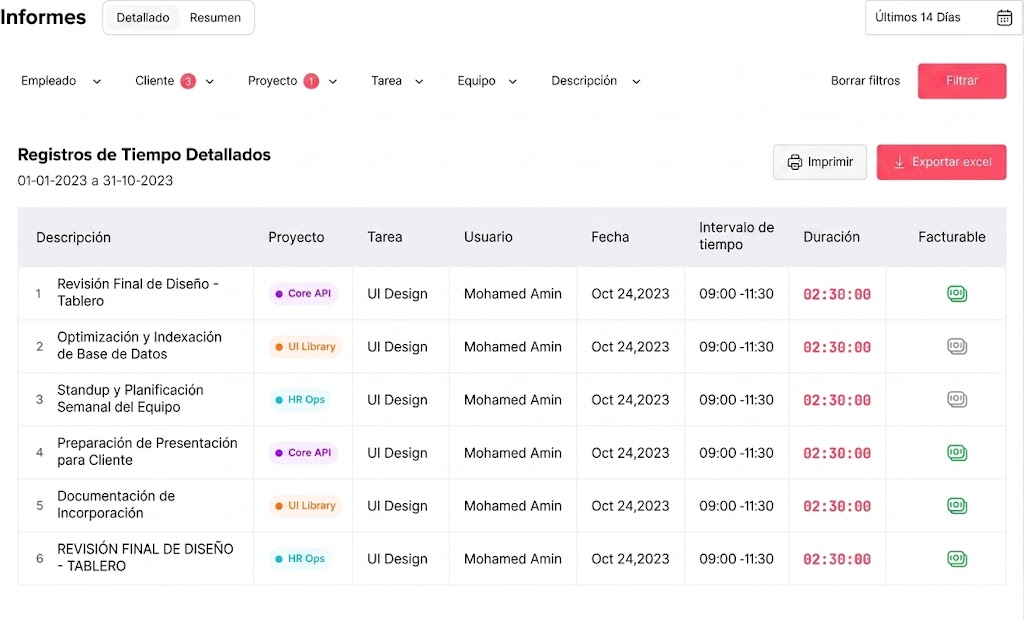Open the Equipo filter dropdown
The image size is (1024, 621).
(487, 81)
